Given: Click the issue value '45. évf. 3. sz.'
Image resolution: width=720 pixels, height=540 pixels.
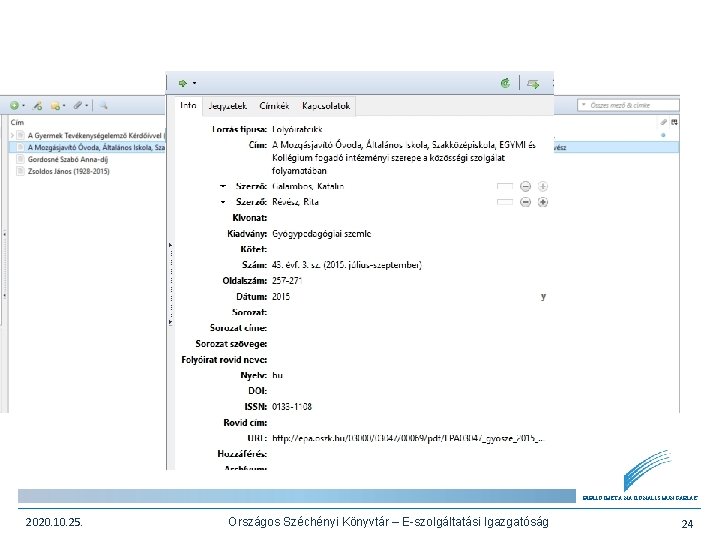Looking at the screenshot, I should tap(347, 265).
